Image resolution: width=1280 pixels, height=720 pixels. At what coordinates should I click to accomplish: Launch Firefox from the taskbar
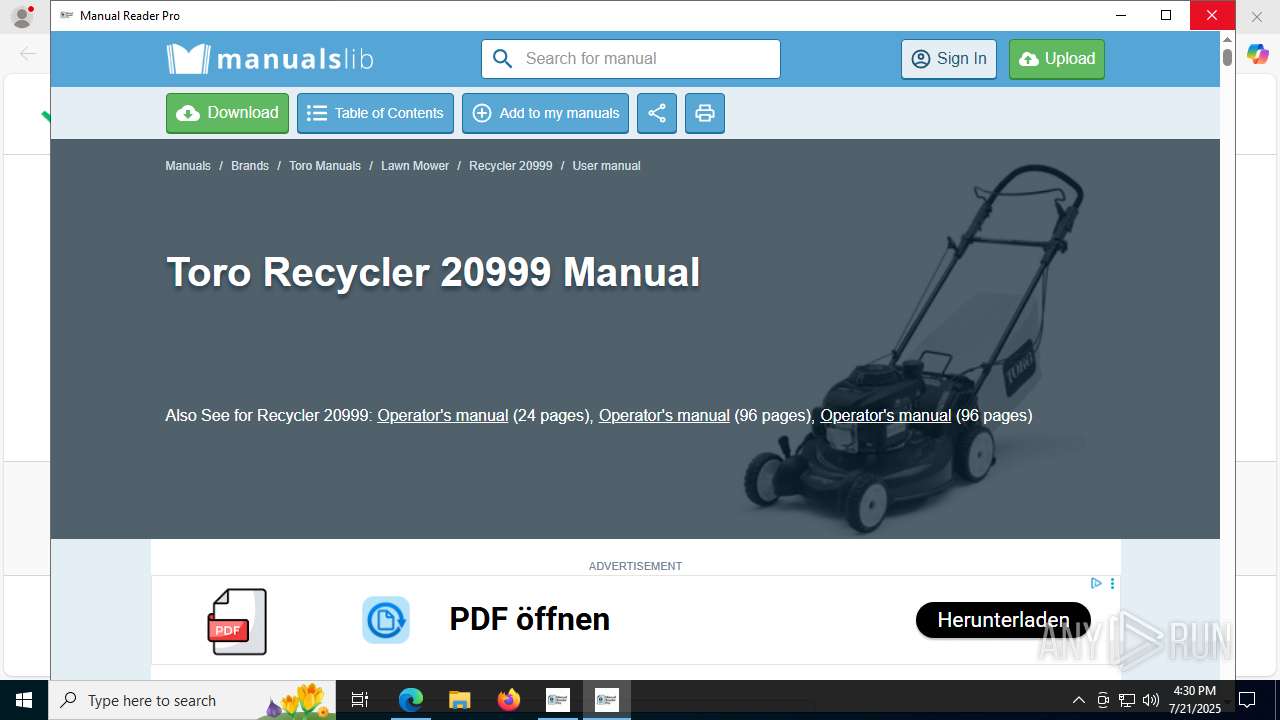[509, 700]
